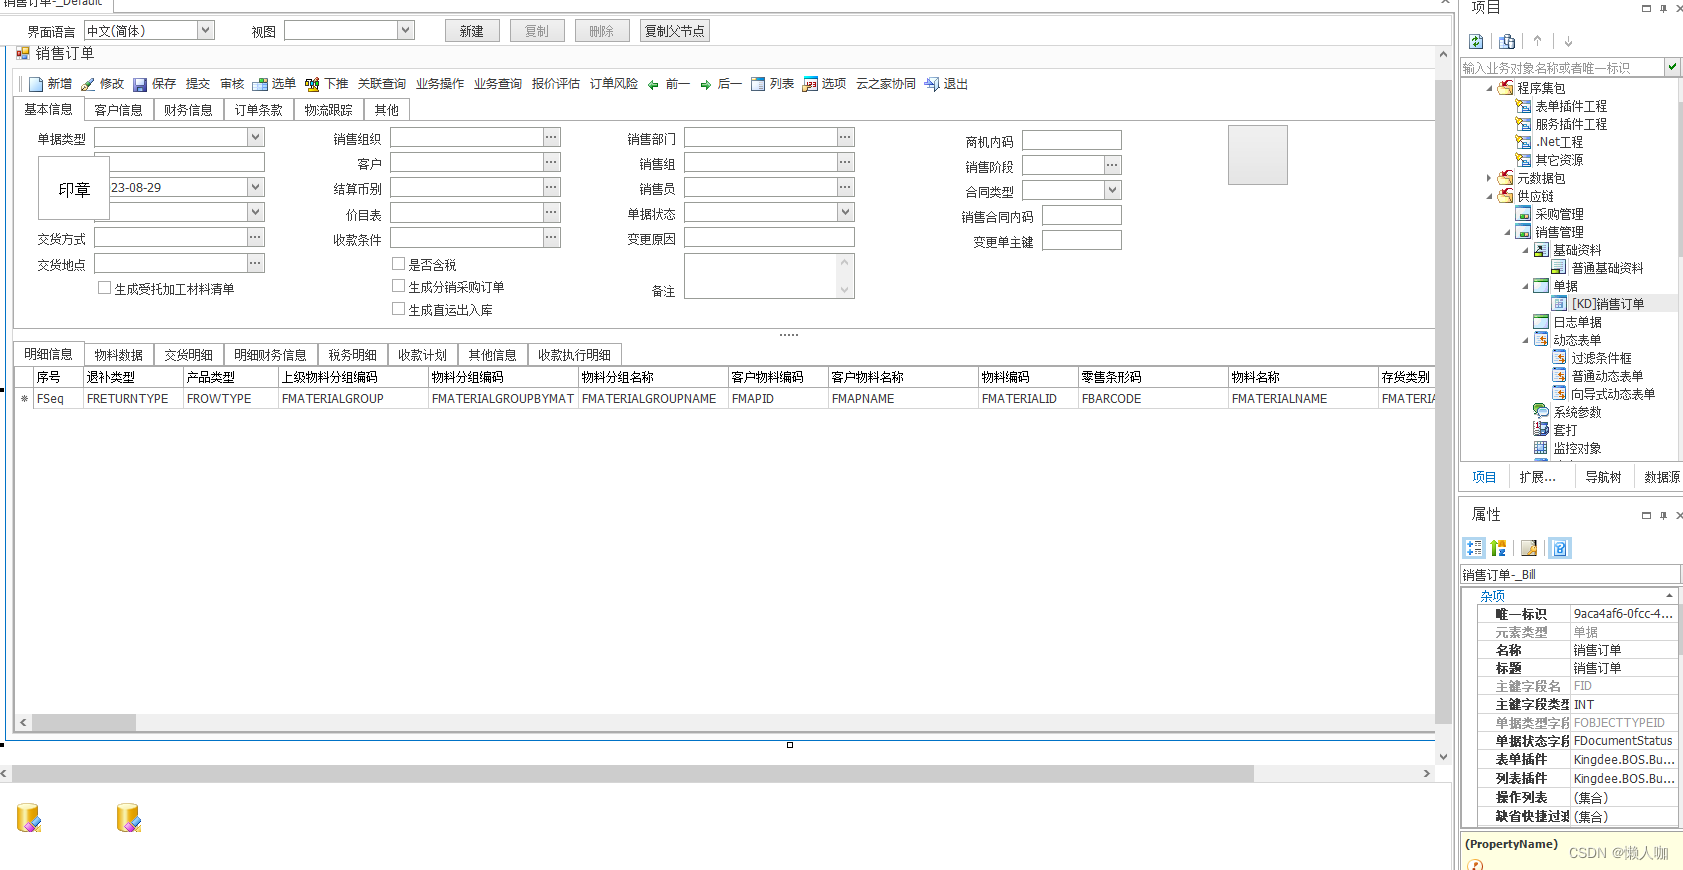
Task: Click the 选单 toolbar icon
Action: [x=260, y=84]
